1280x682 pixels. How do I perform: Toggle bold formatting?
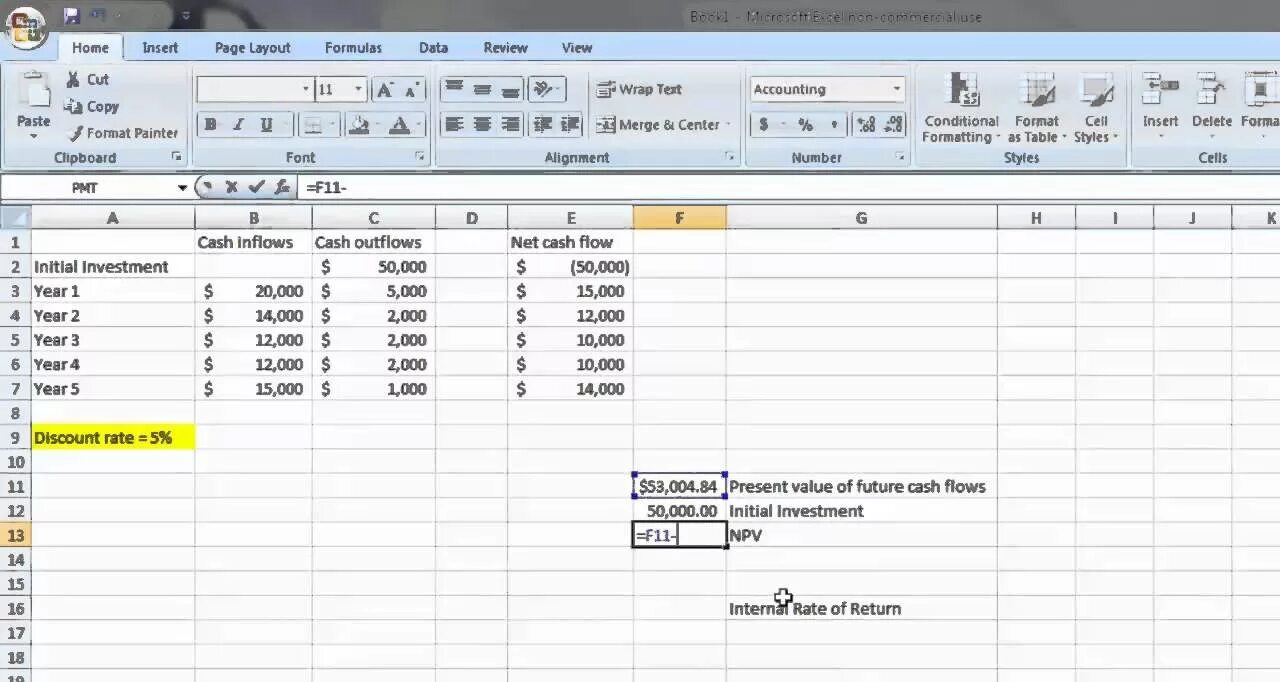(210, 125)
